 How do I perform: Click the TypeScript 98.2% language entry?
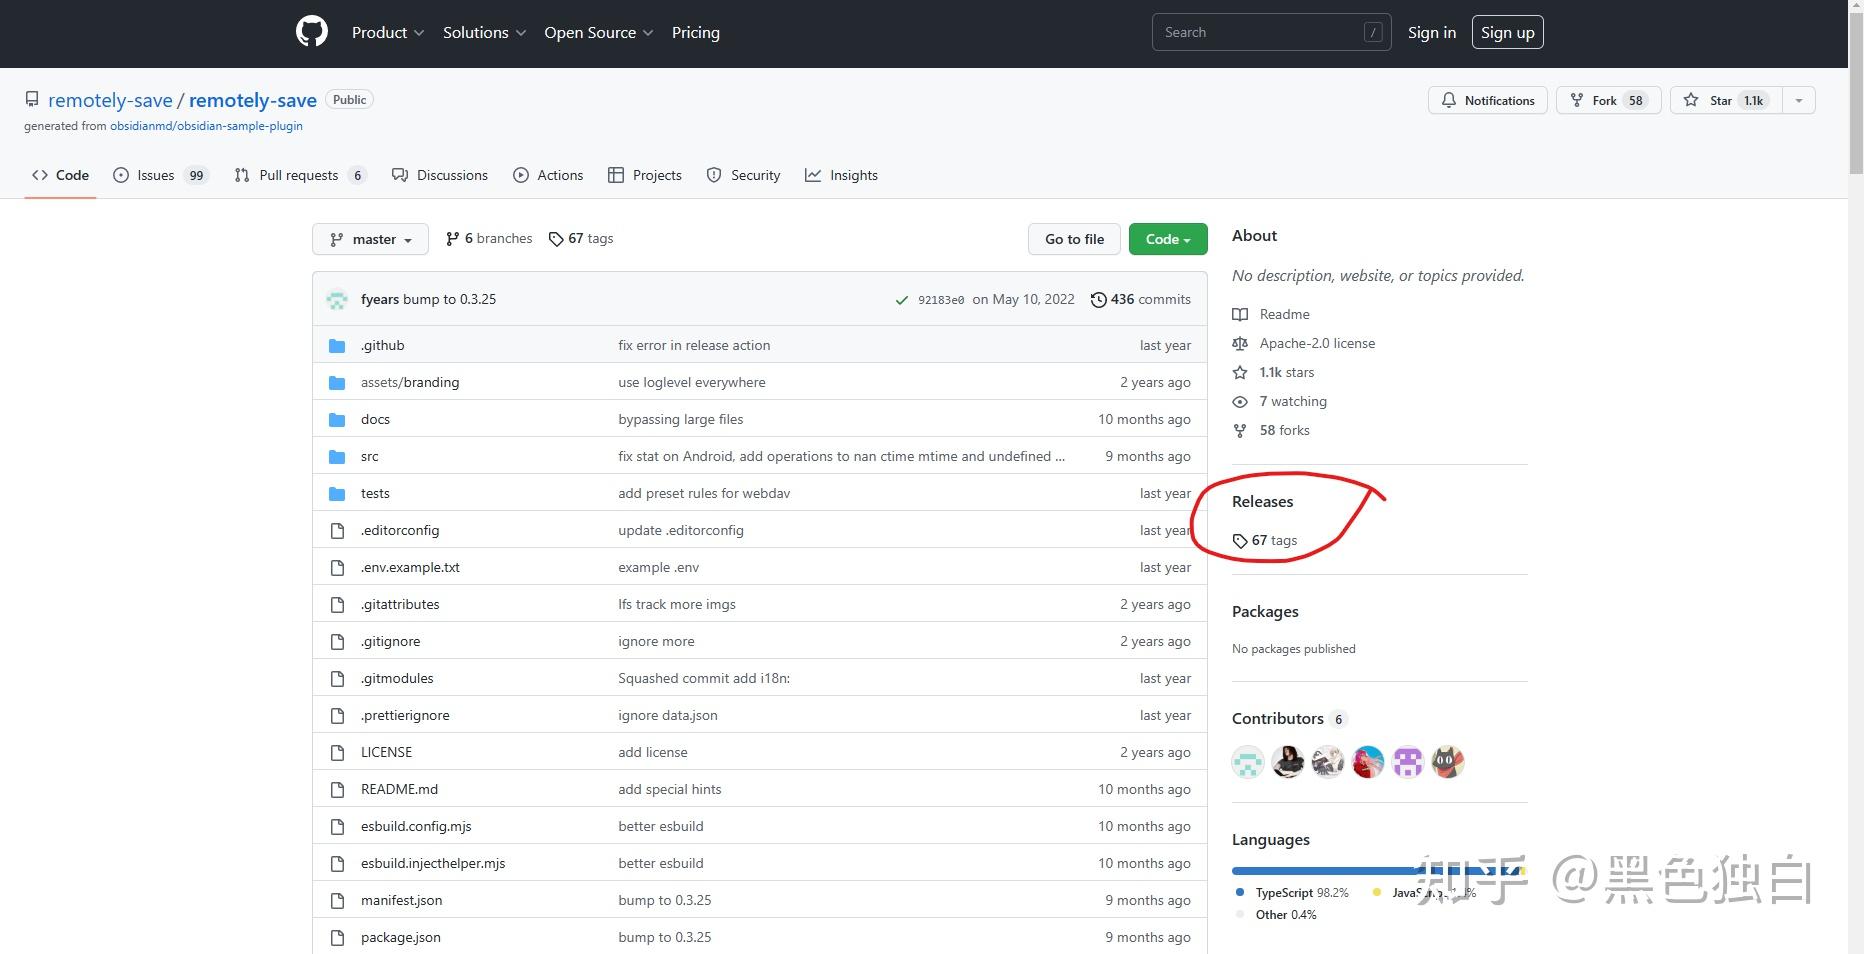coord(1292,892)
